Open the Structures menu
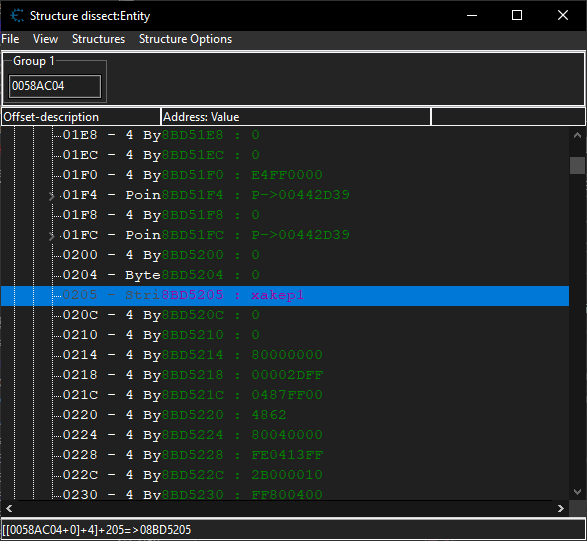The image size is (587, 541). click(98, 39)
